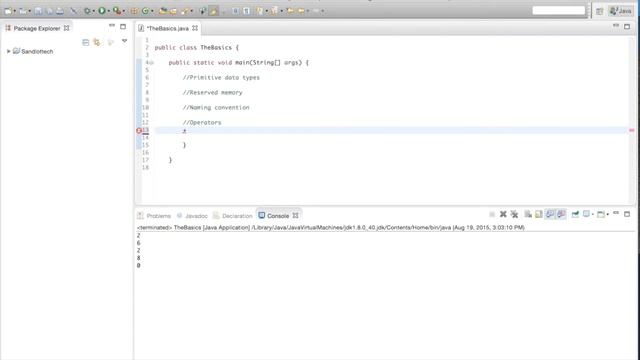
Task: Close the TheBasics.java editor tab
Action: [195, 28]
